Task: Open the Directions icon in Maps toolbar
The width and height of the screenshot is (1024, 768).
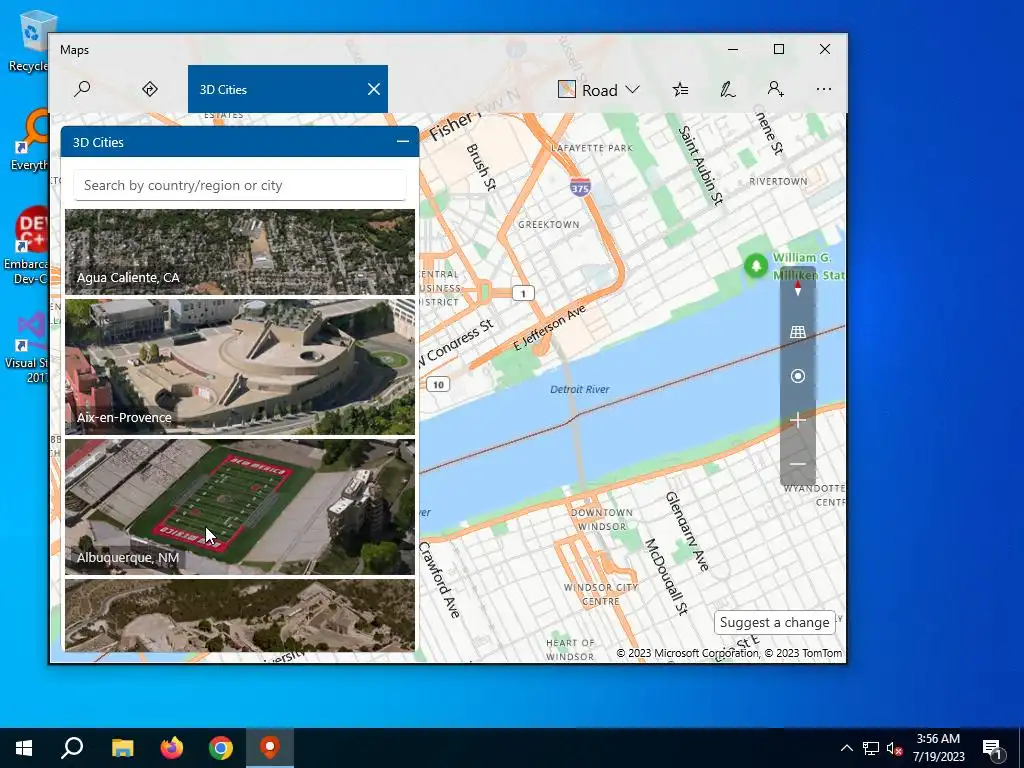Action: [x=150, y=89]
